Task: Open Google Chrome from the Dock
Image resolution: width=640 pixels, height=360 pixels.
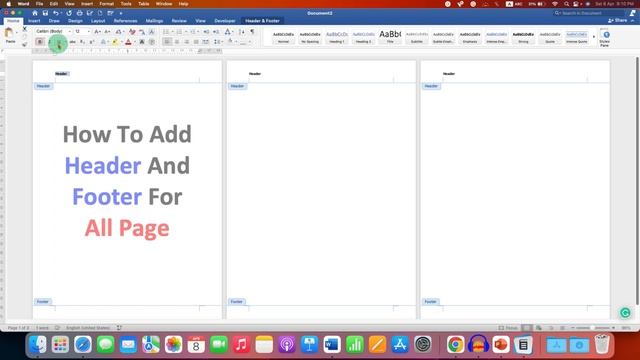Action: (455, 345)
